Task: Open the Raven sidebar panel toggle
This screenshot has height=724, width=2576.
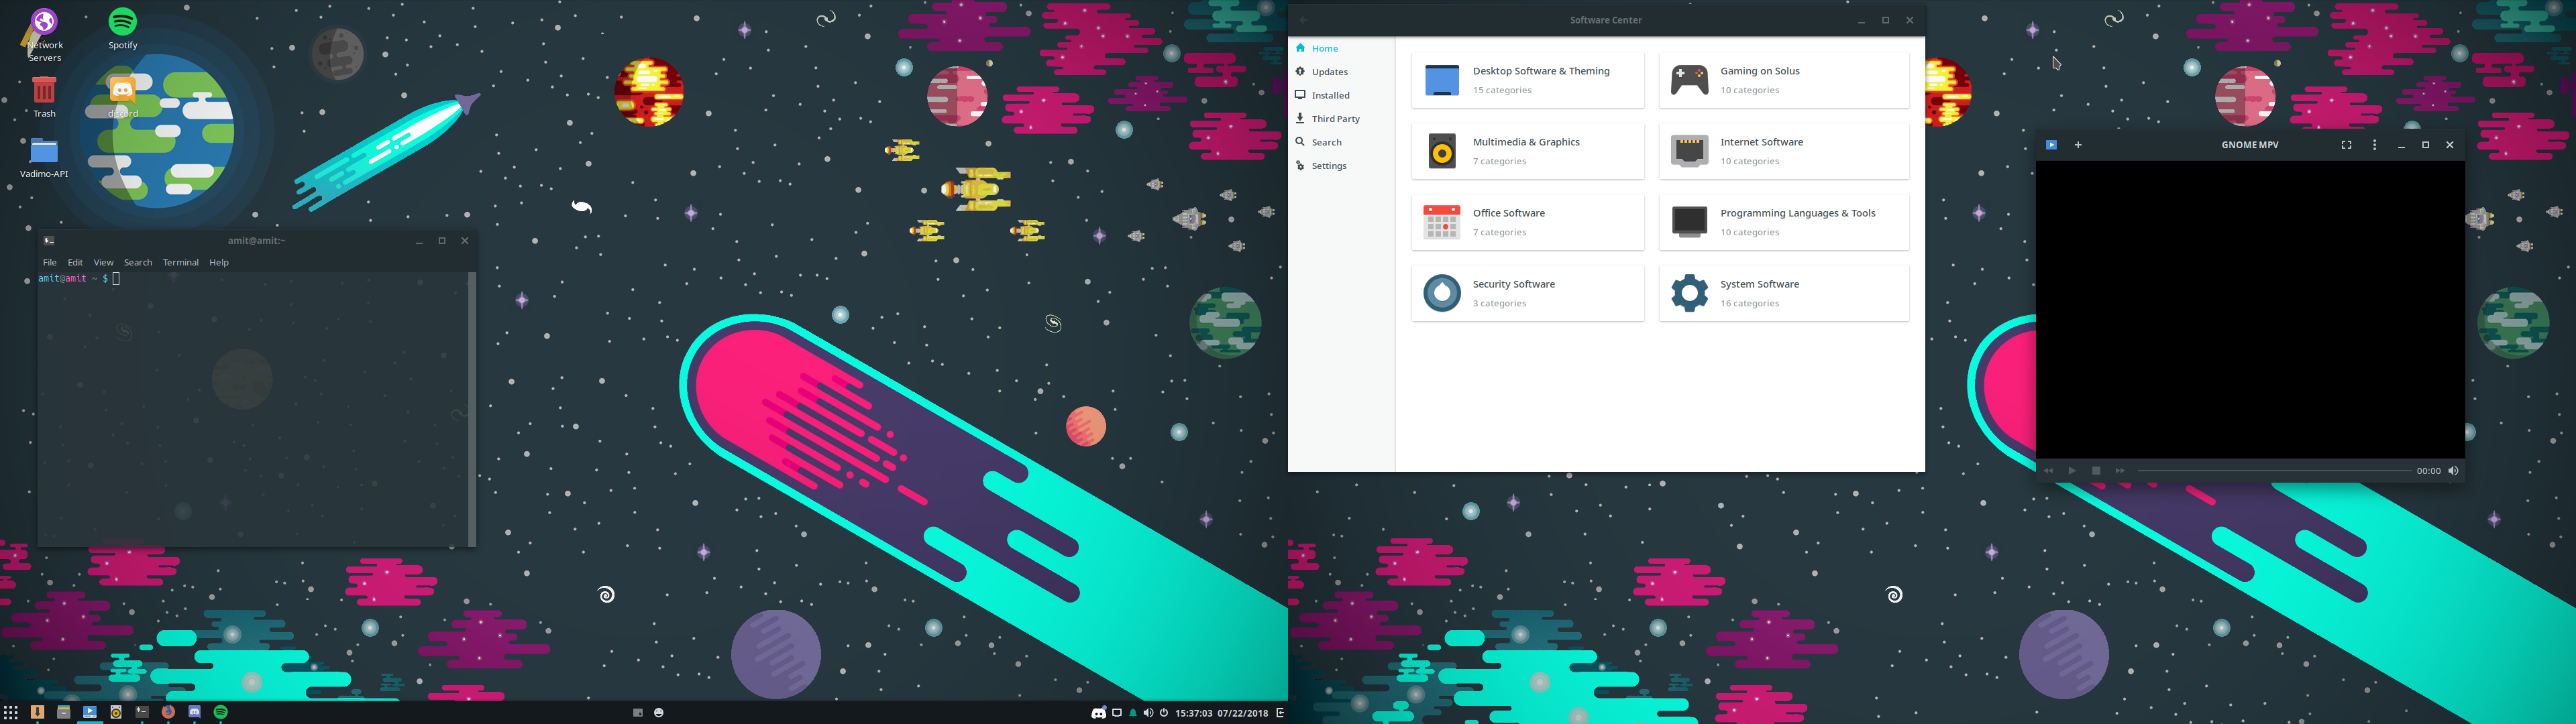Action: click(x=1280, y=713)
